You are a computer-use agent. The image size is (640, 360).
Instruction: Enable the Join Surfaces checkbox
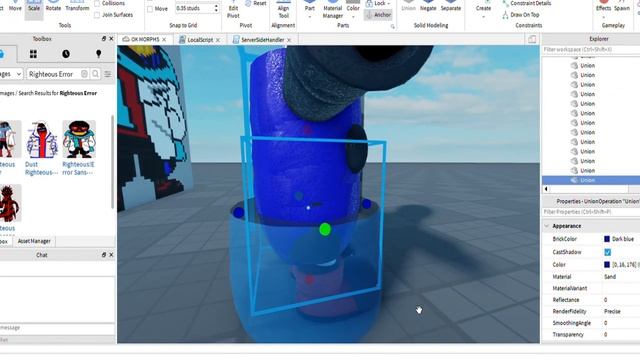pos(97,15)
